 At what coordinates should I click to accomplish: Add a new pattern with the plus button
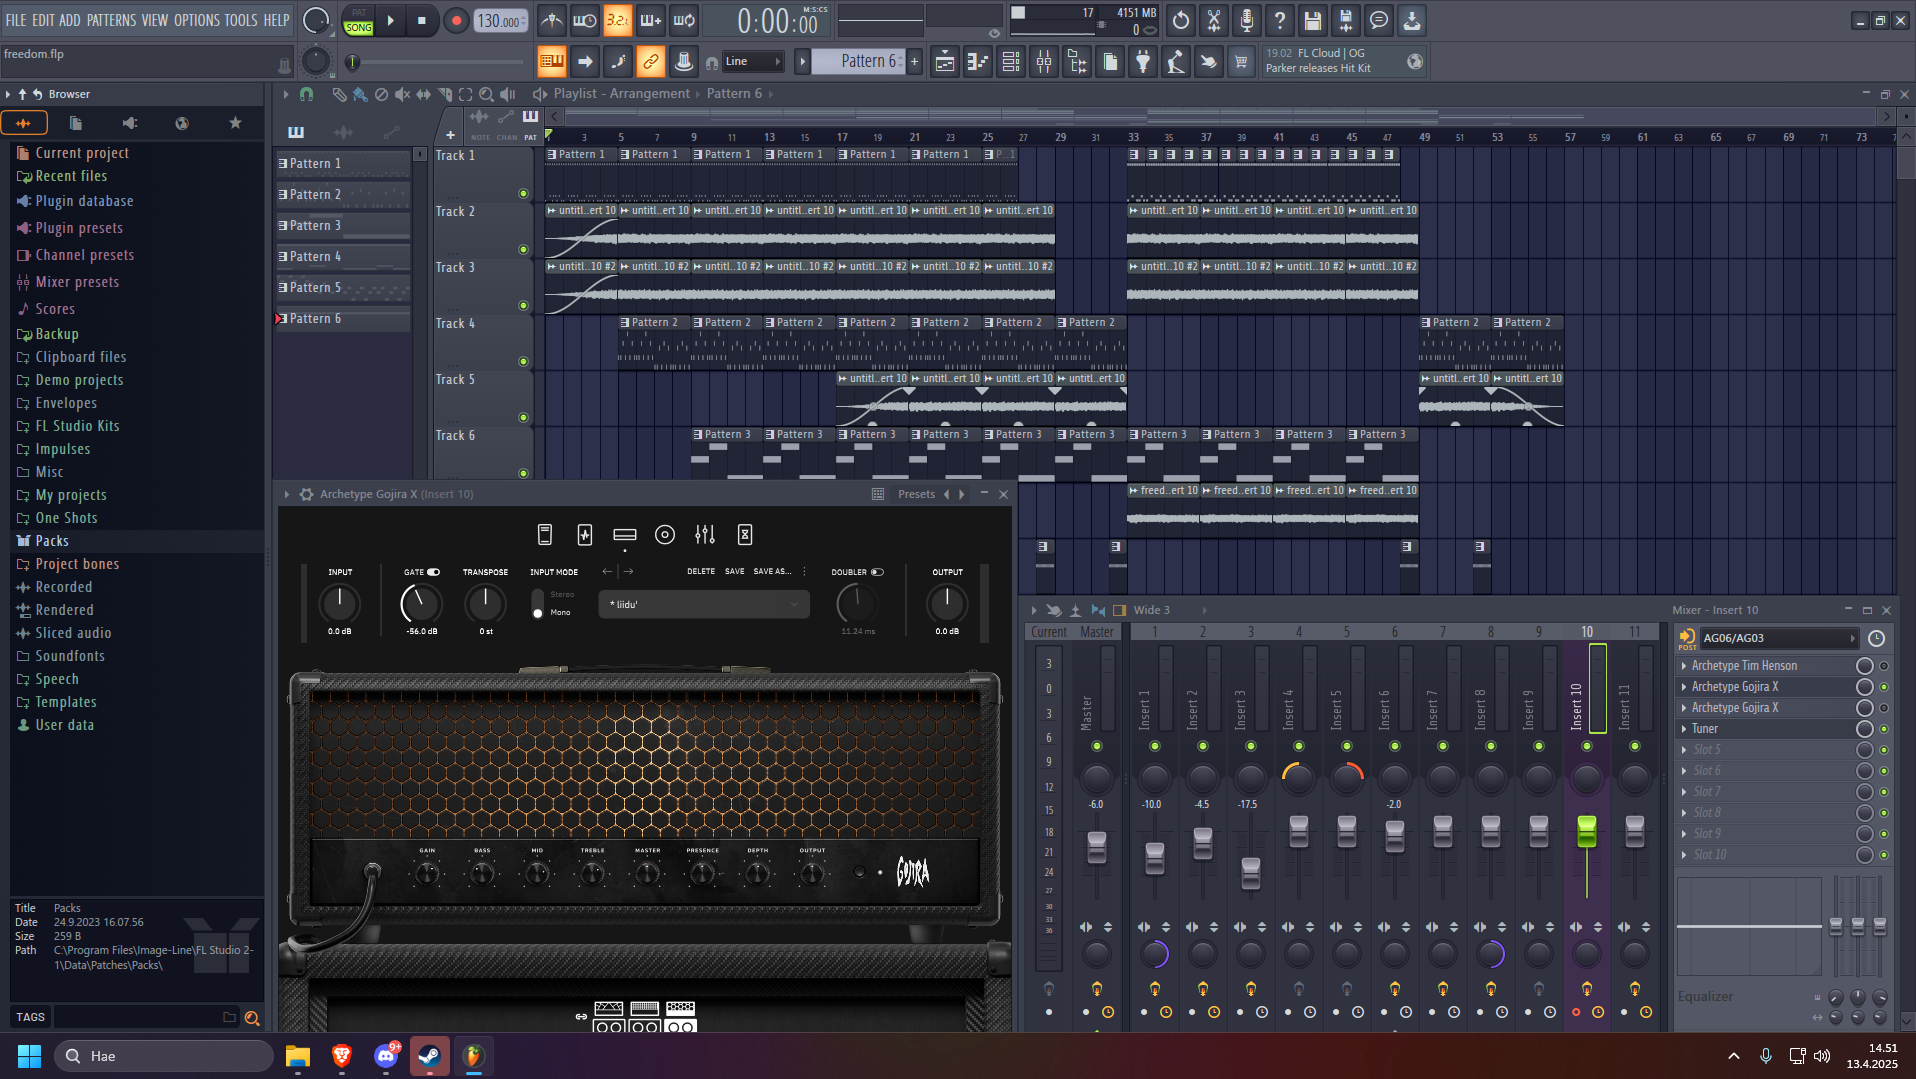click(914, 62)
